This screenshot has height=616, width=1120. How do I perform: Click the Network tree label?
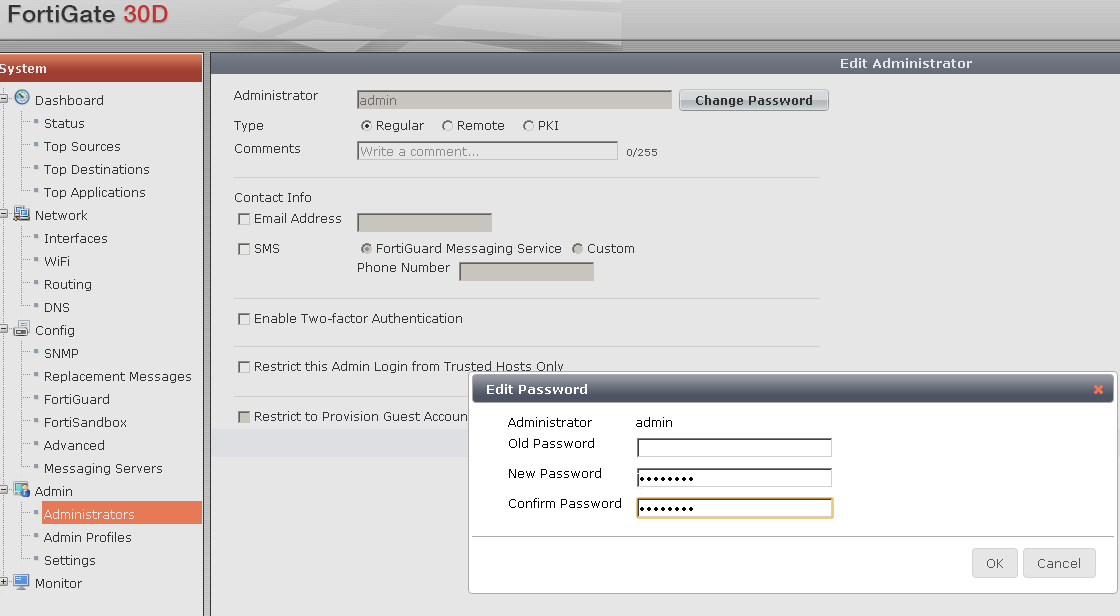(61, 215)
